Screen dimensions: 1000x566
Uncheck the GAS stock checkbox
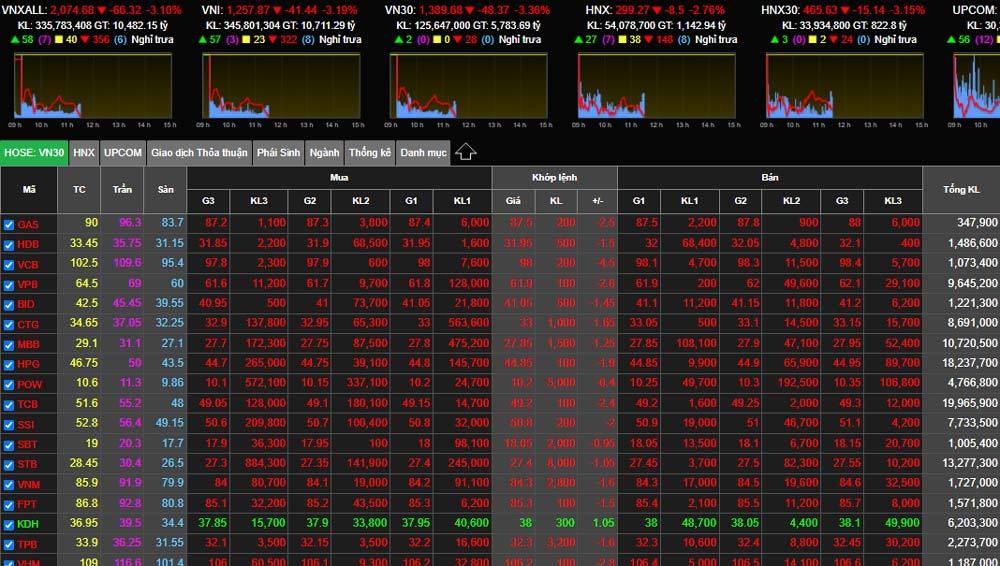[9, 224]
